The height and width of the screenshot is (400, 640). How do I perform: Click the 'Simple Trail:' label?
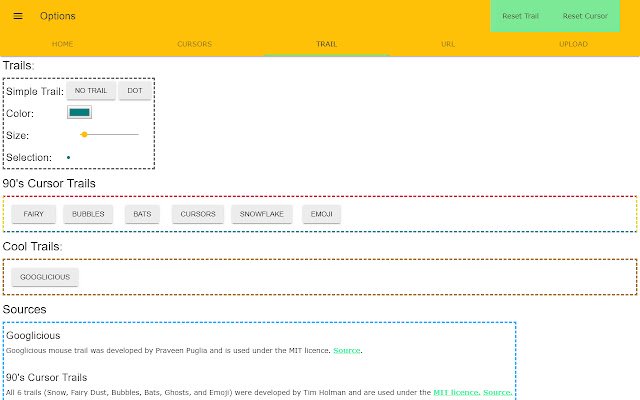35,91
